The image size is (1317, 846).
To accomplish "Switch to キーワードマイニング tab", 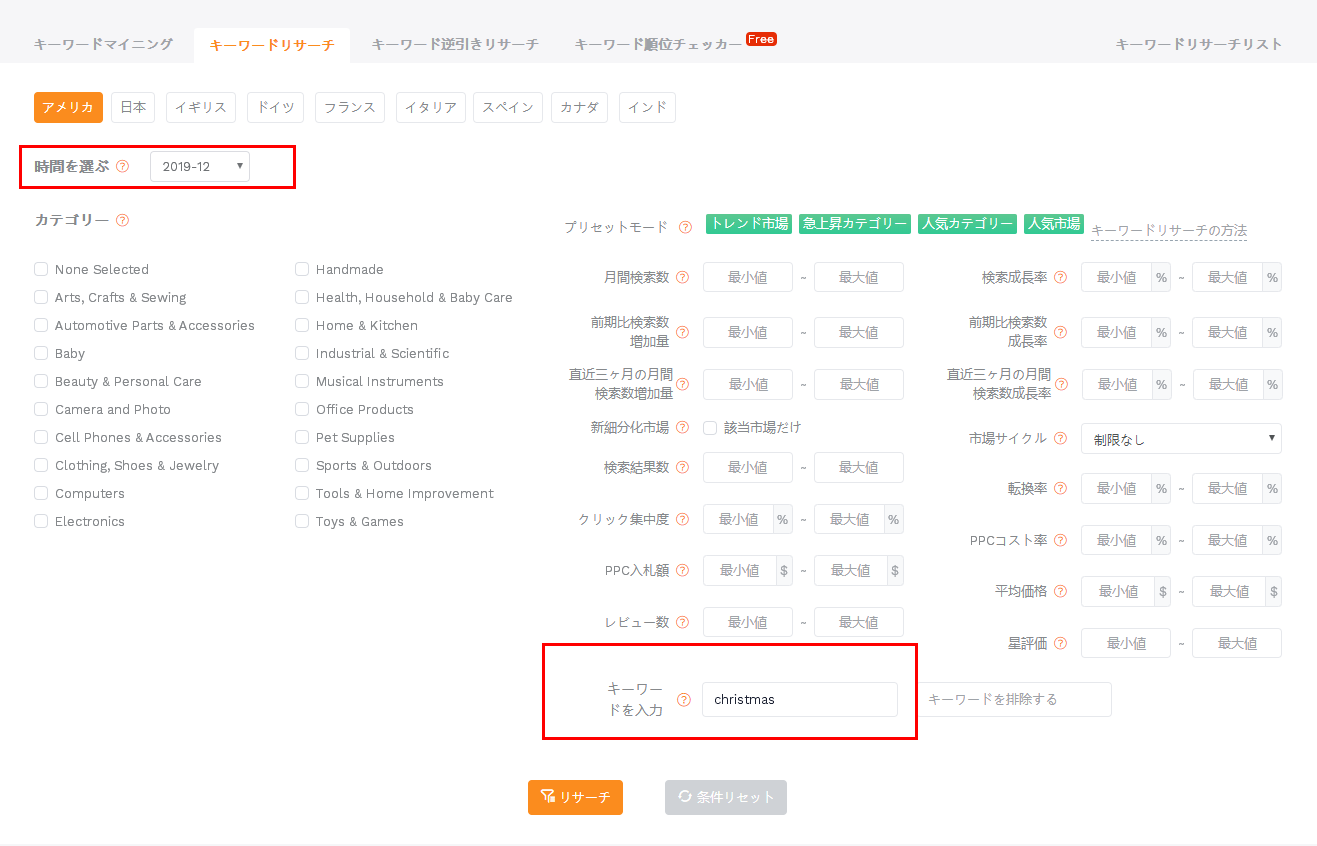I will click(103, 44).
